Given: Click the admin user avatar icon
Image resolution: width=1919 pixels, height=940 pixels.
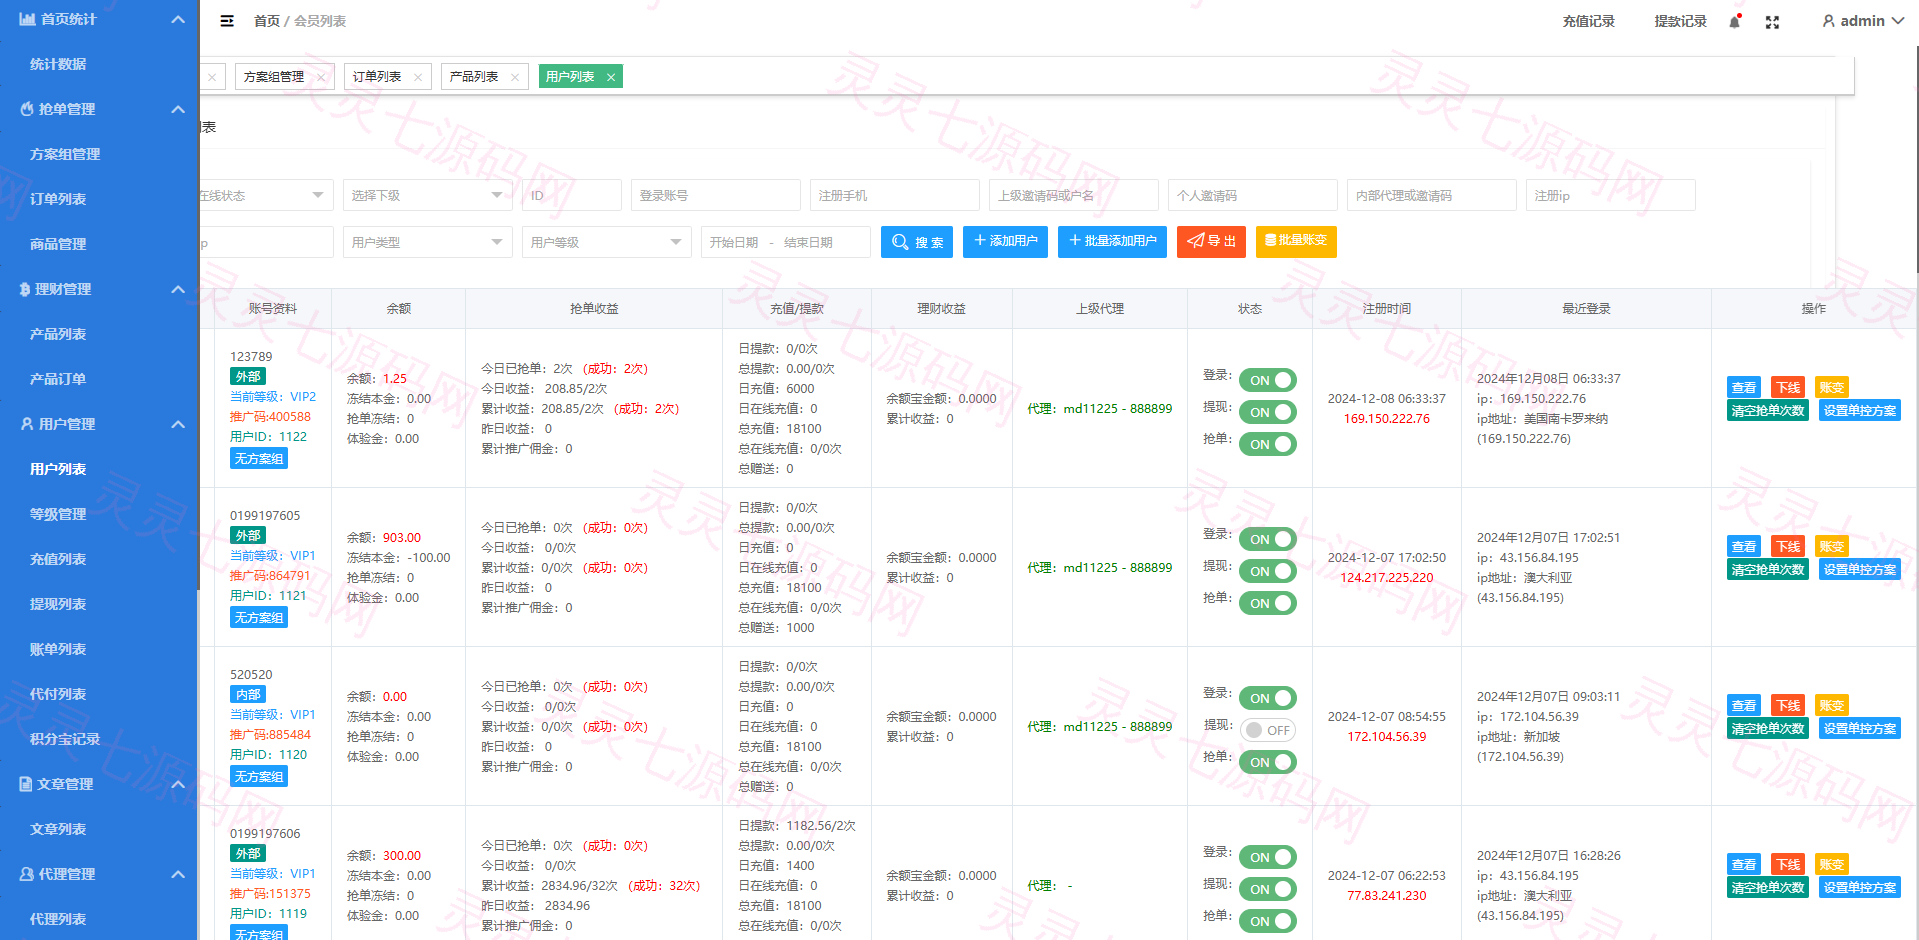Looking at the screenshot, I should pyautogui.click(x=1828, y=21).
